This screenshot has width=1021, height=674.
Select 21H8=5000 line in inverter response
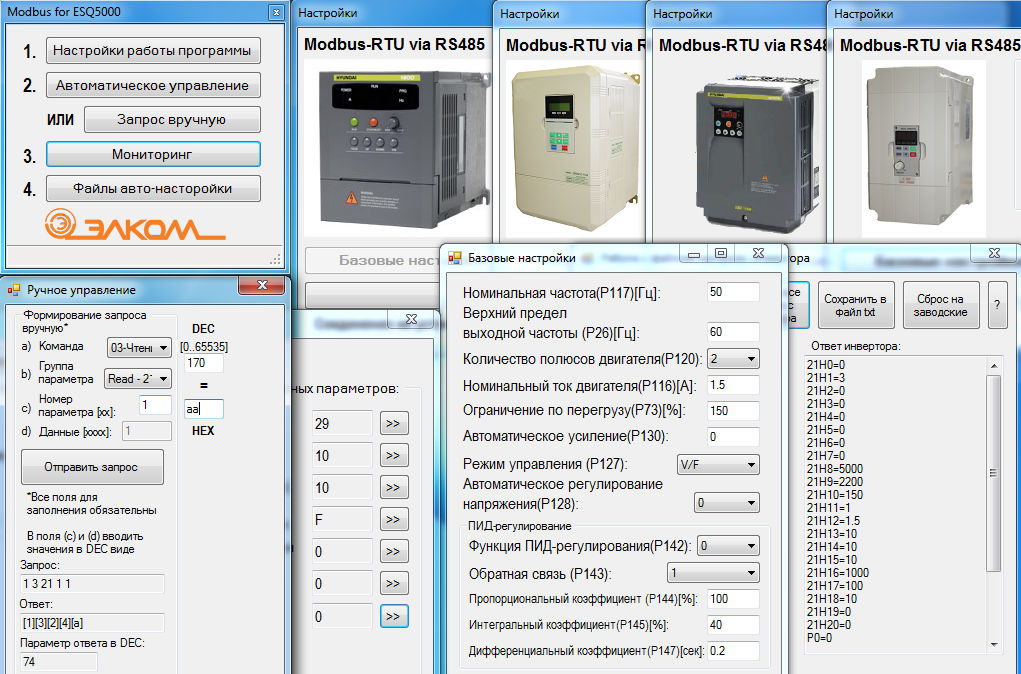(835, 469)
